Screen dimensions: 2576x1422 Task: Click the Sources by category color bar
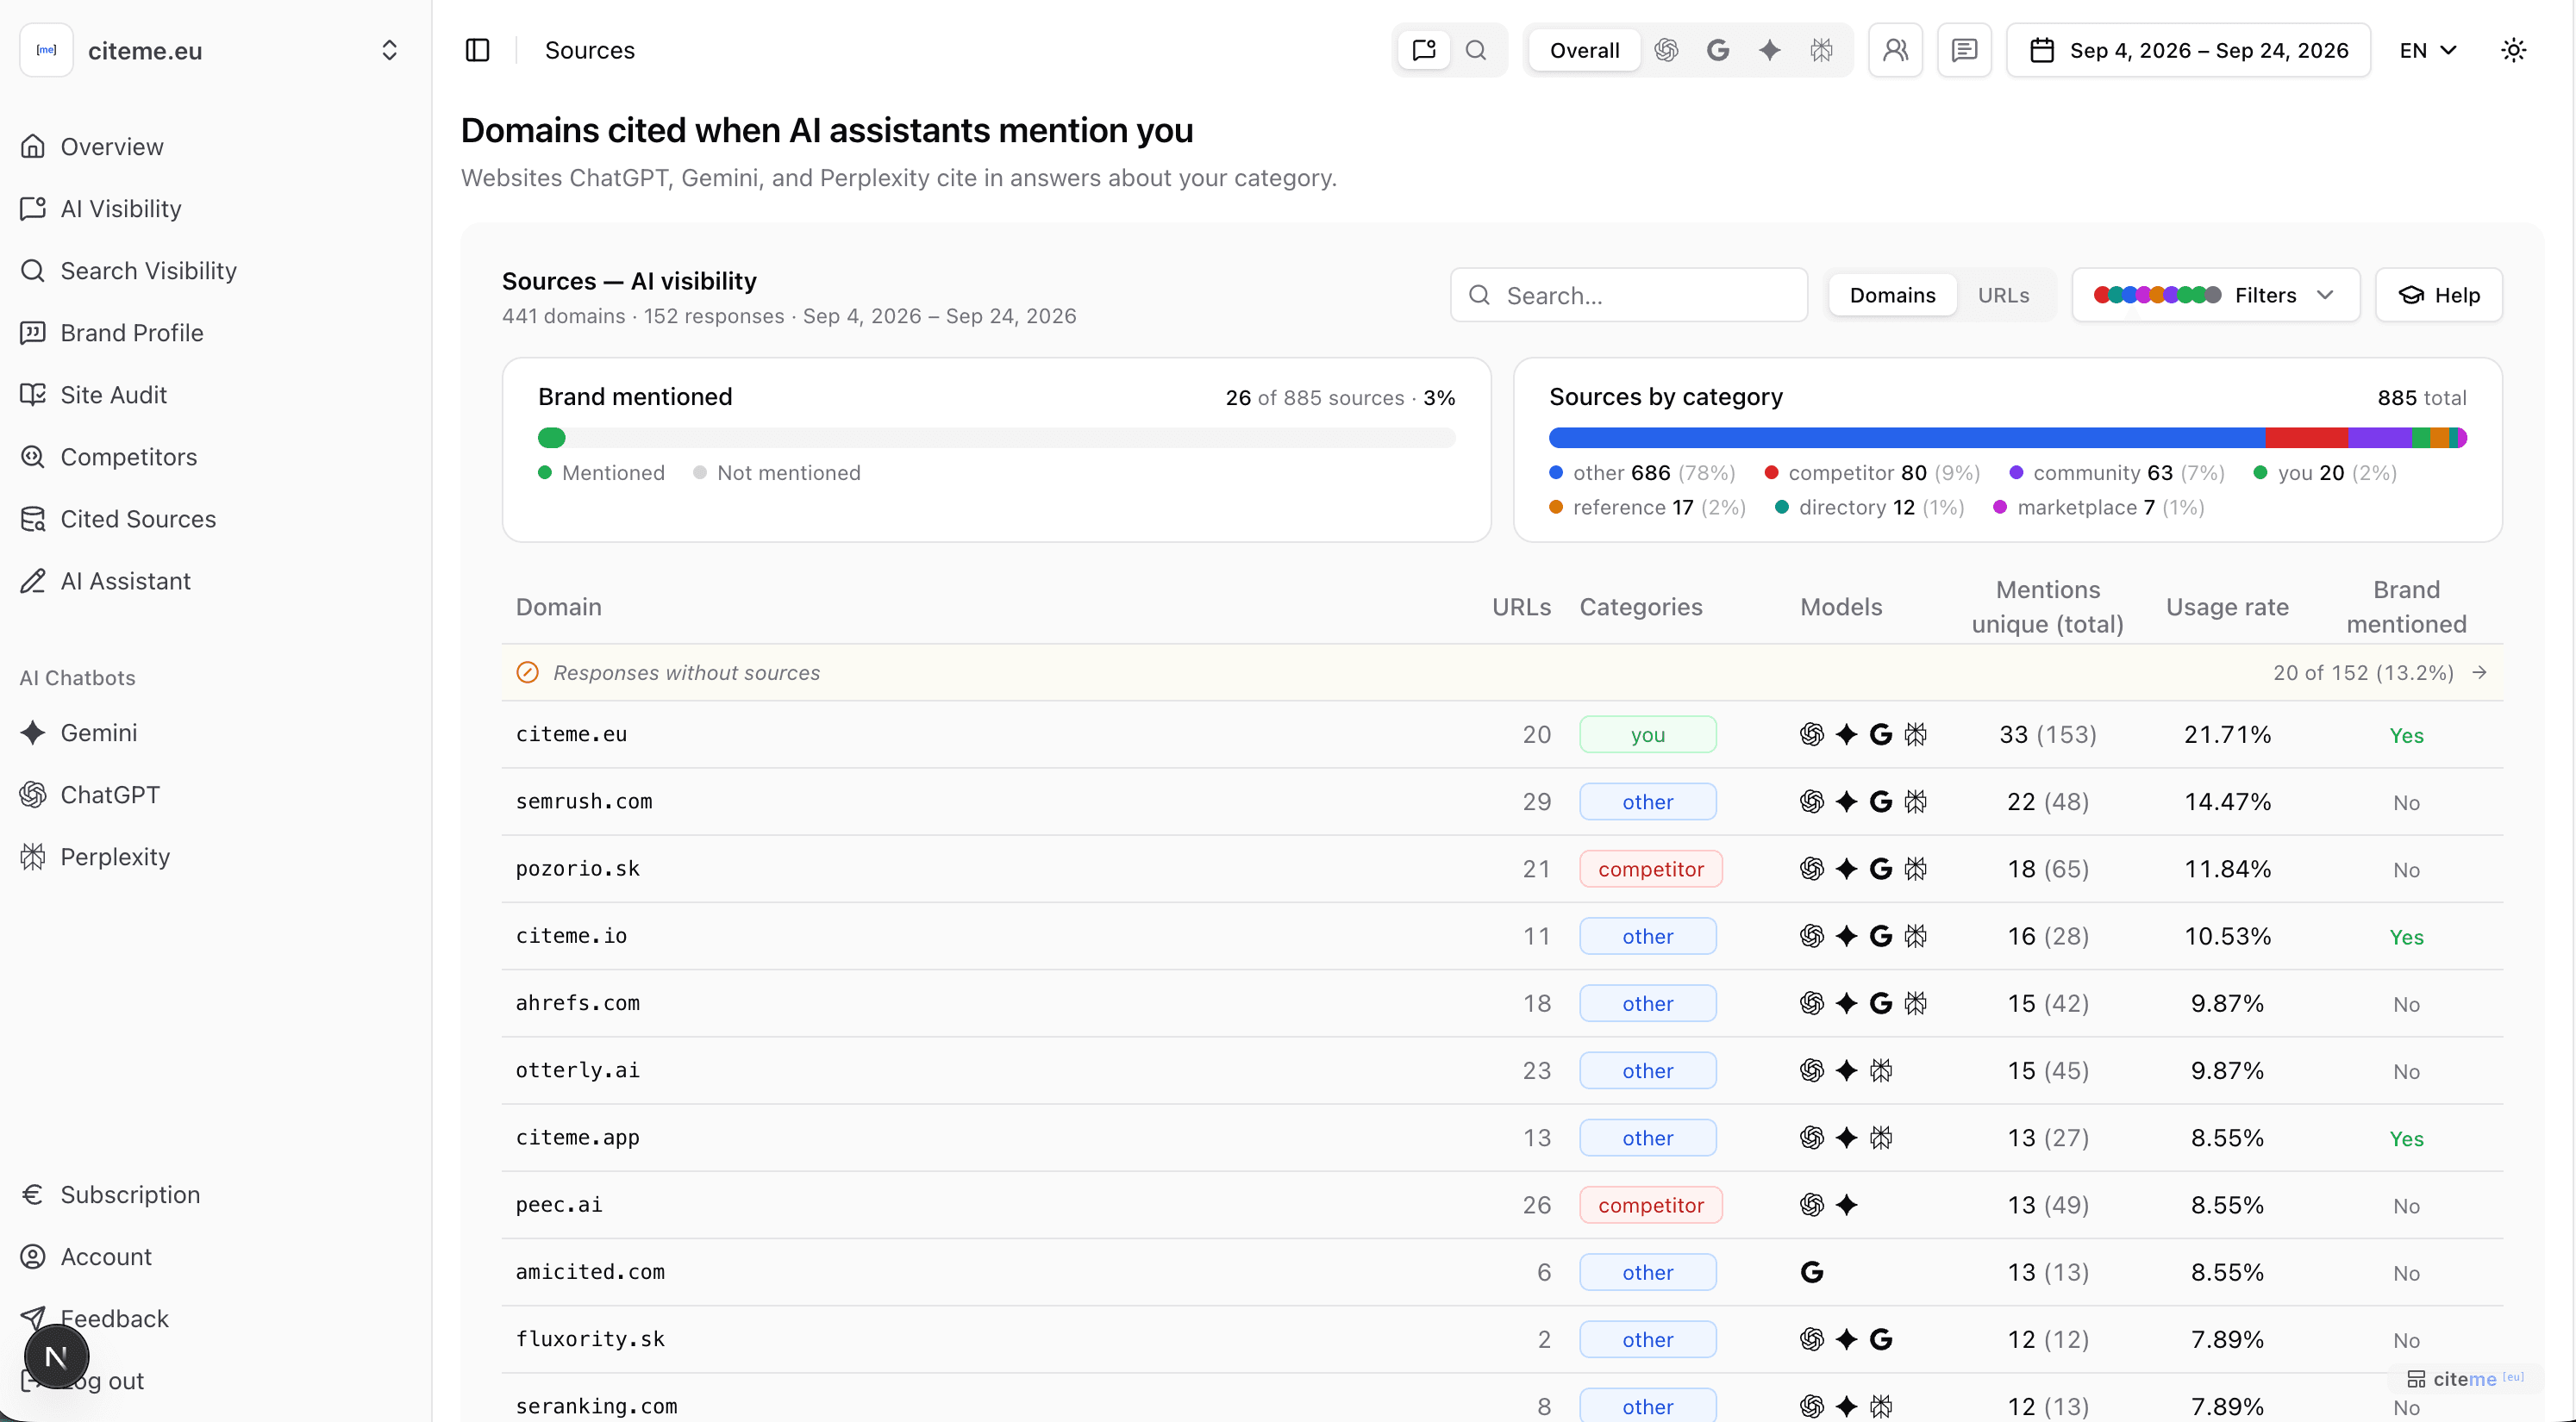(2007, 438)
